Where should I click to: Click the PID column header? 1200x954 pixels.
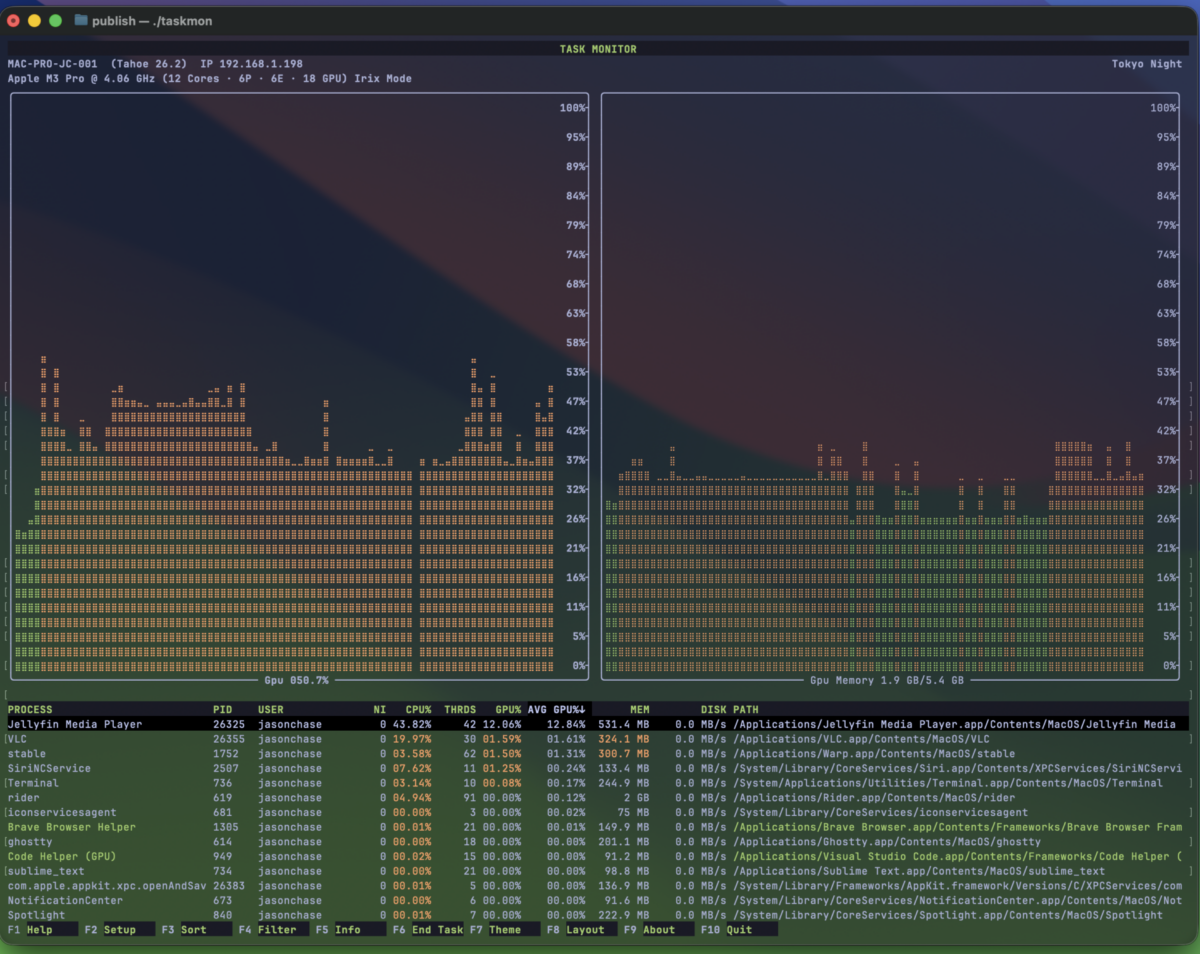222,710
